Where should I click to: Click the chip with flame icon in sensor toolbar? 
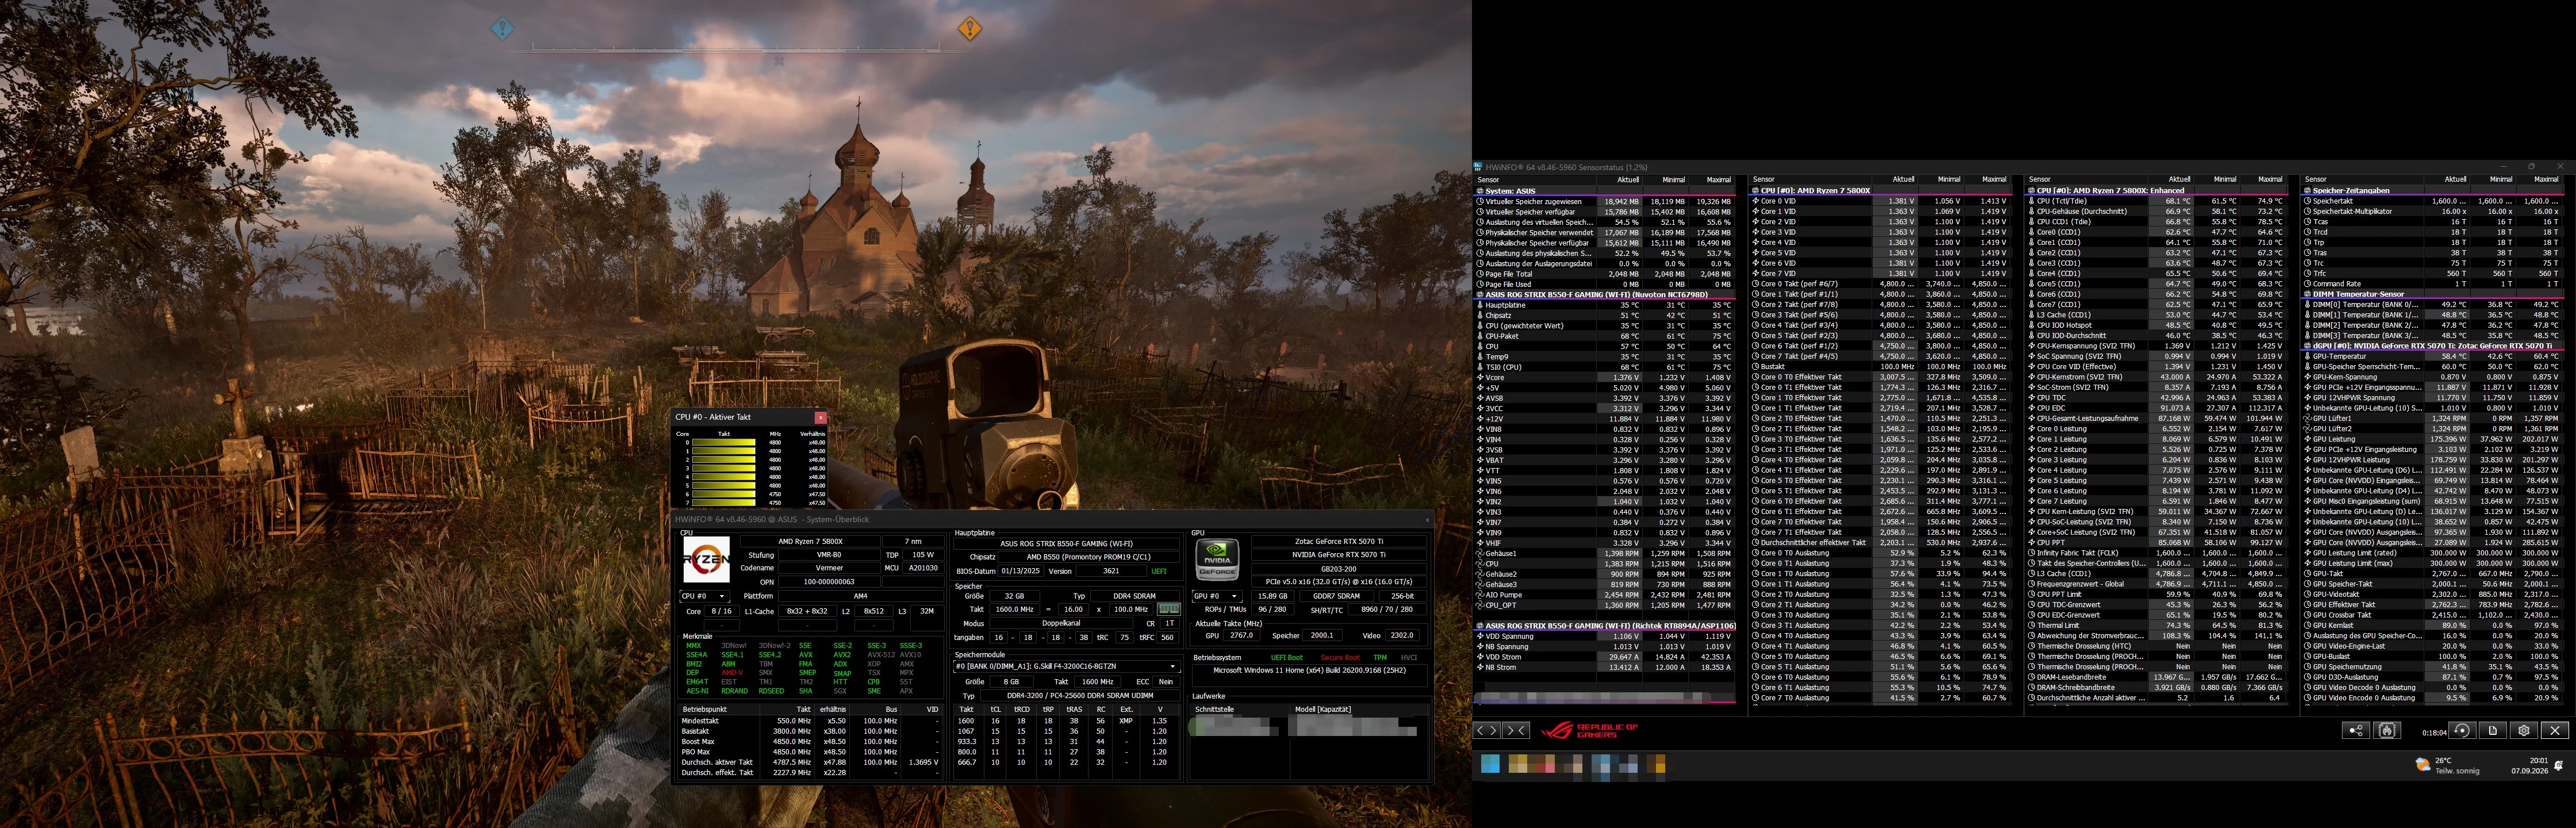pos(2387,730)
